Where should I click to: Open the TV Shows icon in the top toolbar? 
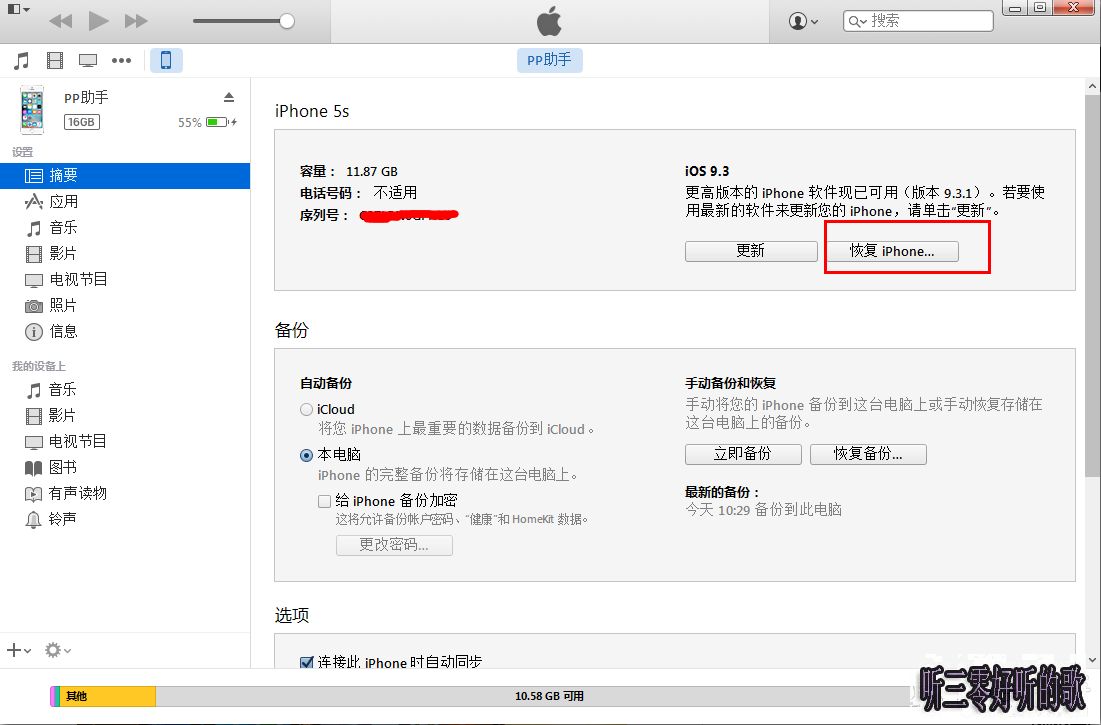click(88, 59)
